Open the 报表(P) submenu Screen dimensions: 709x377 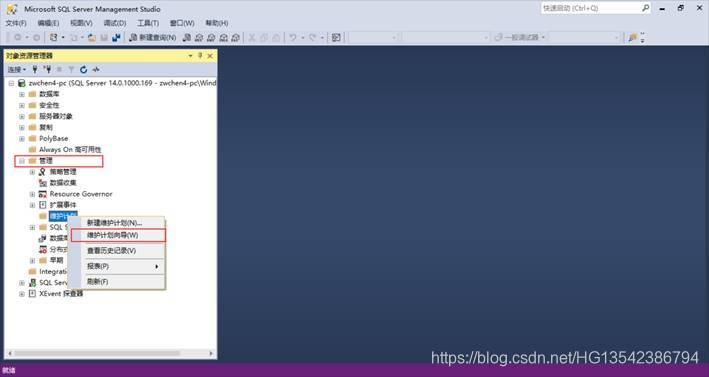[x=118, y=266]
